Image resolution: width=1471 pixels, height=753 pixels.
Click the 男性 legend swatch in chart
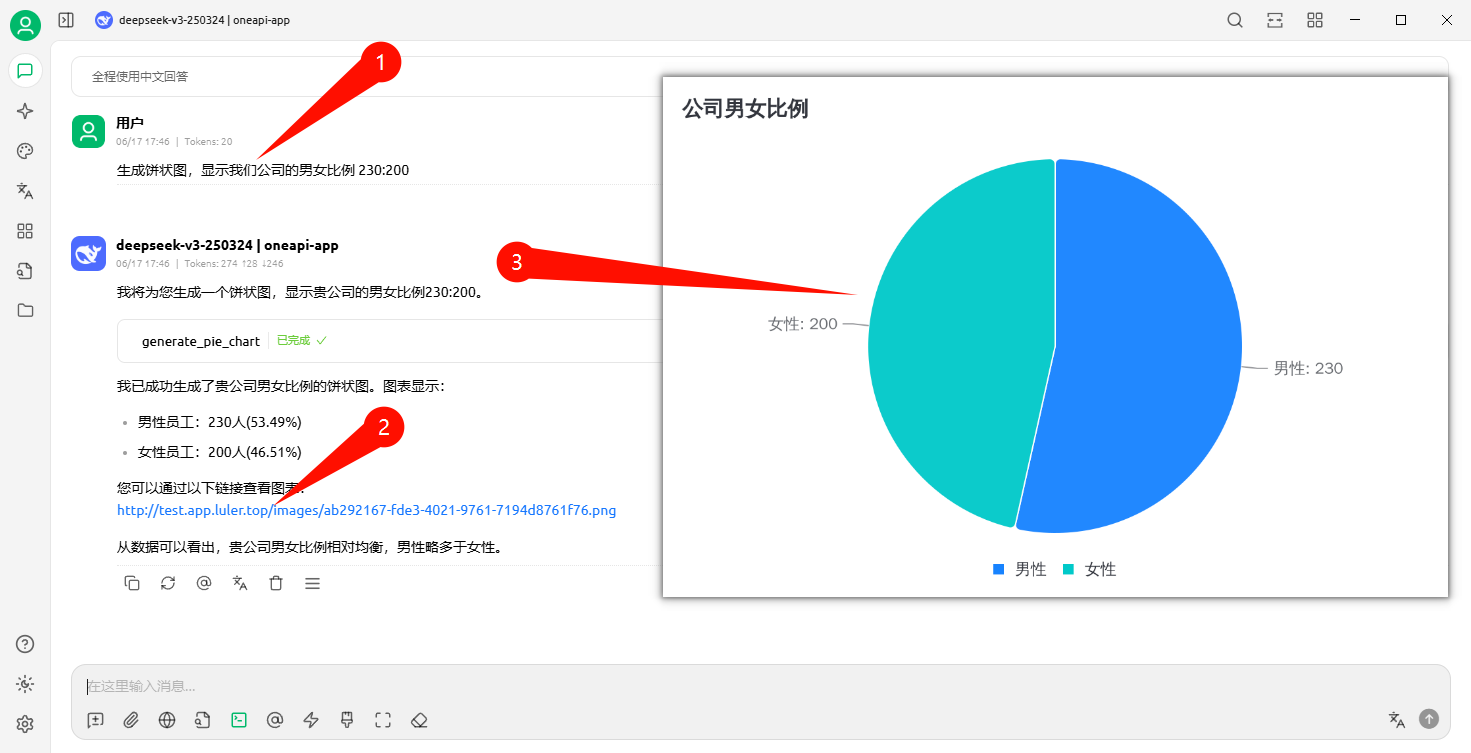pos(998,569)
